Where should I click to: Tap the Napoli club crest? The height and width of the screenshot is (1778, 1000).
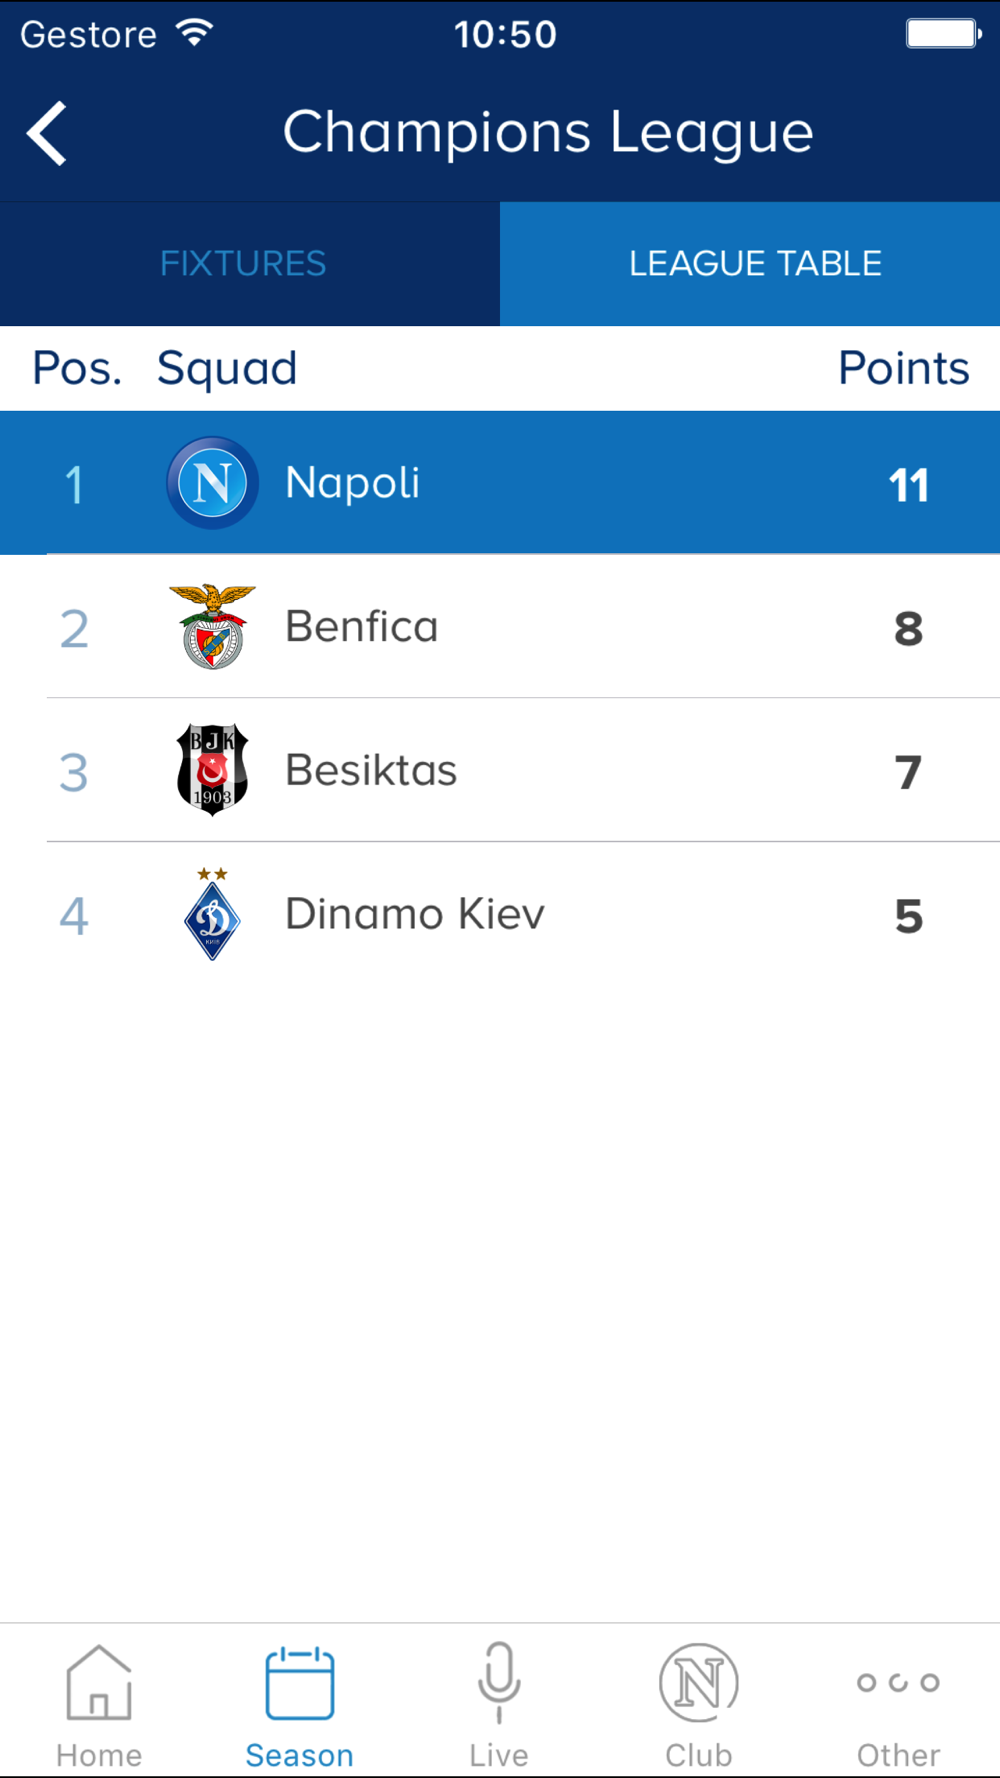(212, 483)
